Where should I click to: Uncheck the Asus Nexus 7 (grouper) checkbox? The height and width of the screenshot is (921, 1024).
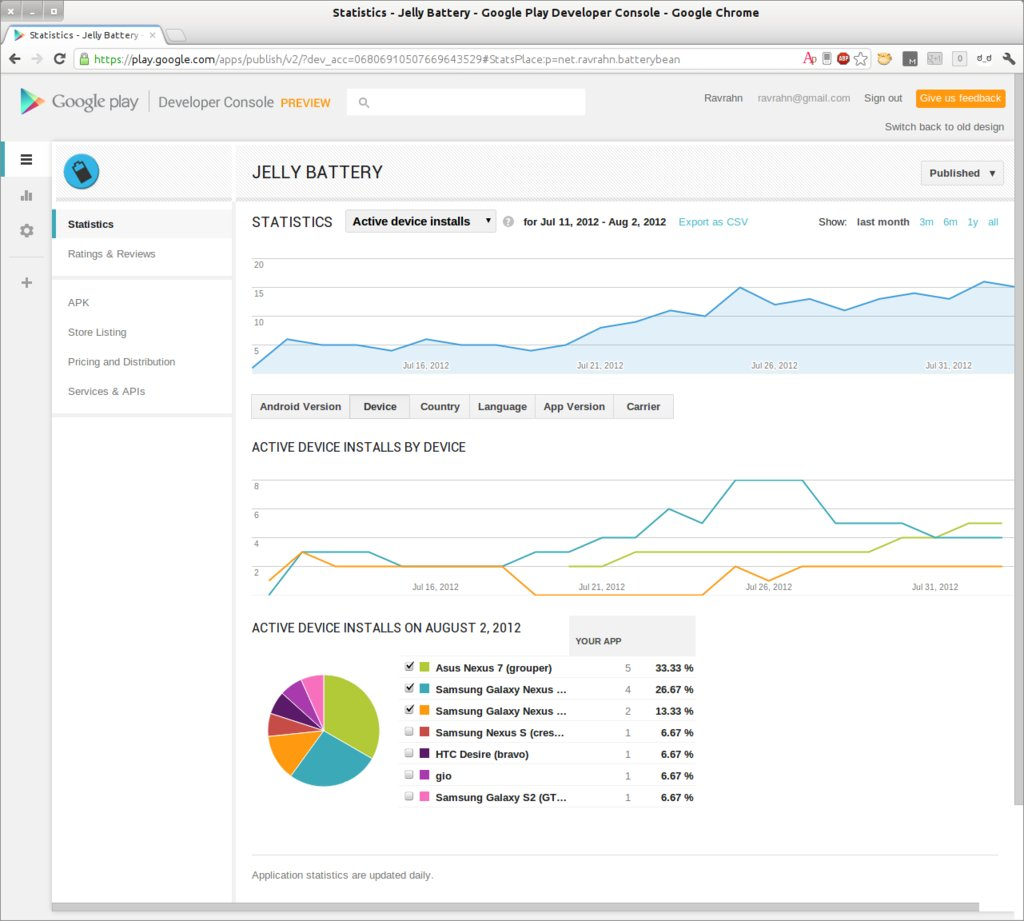tap(409, 667)
